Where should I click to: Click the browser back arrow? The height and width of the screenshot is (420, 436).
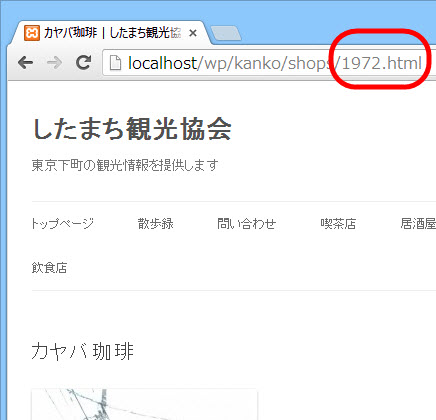25,62
